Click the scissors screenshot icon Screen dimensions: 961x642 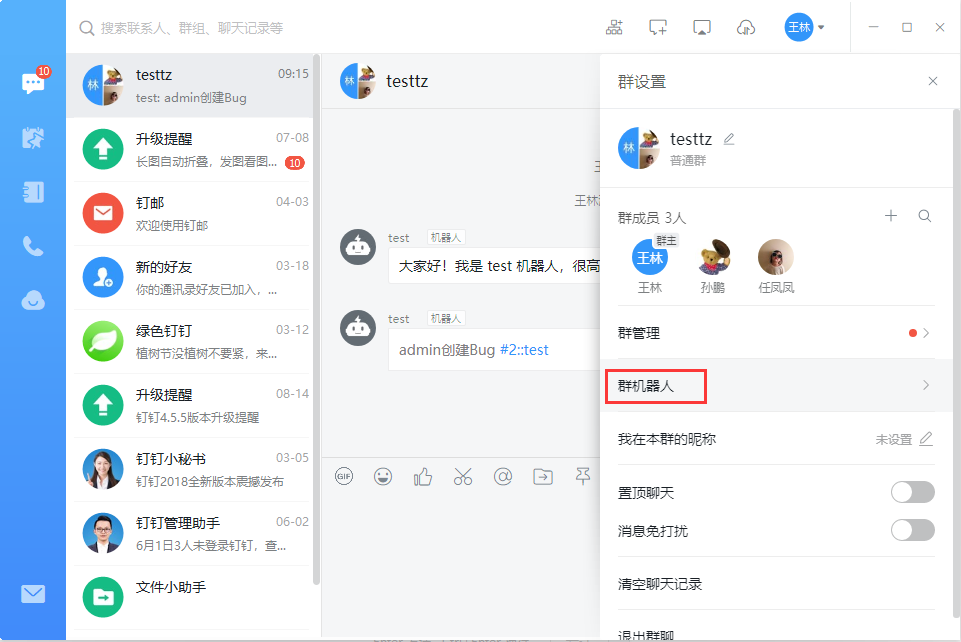point(463,476)
